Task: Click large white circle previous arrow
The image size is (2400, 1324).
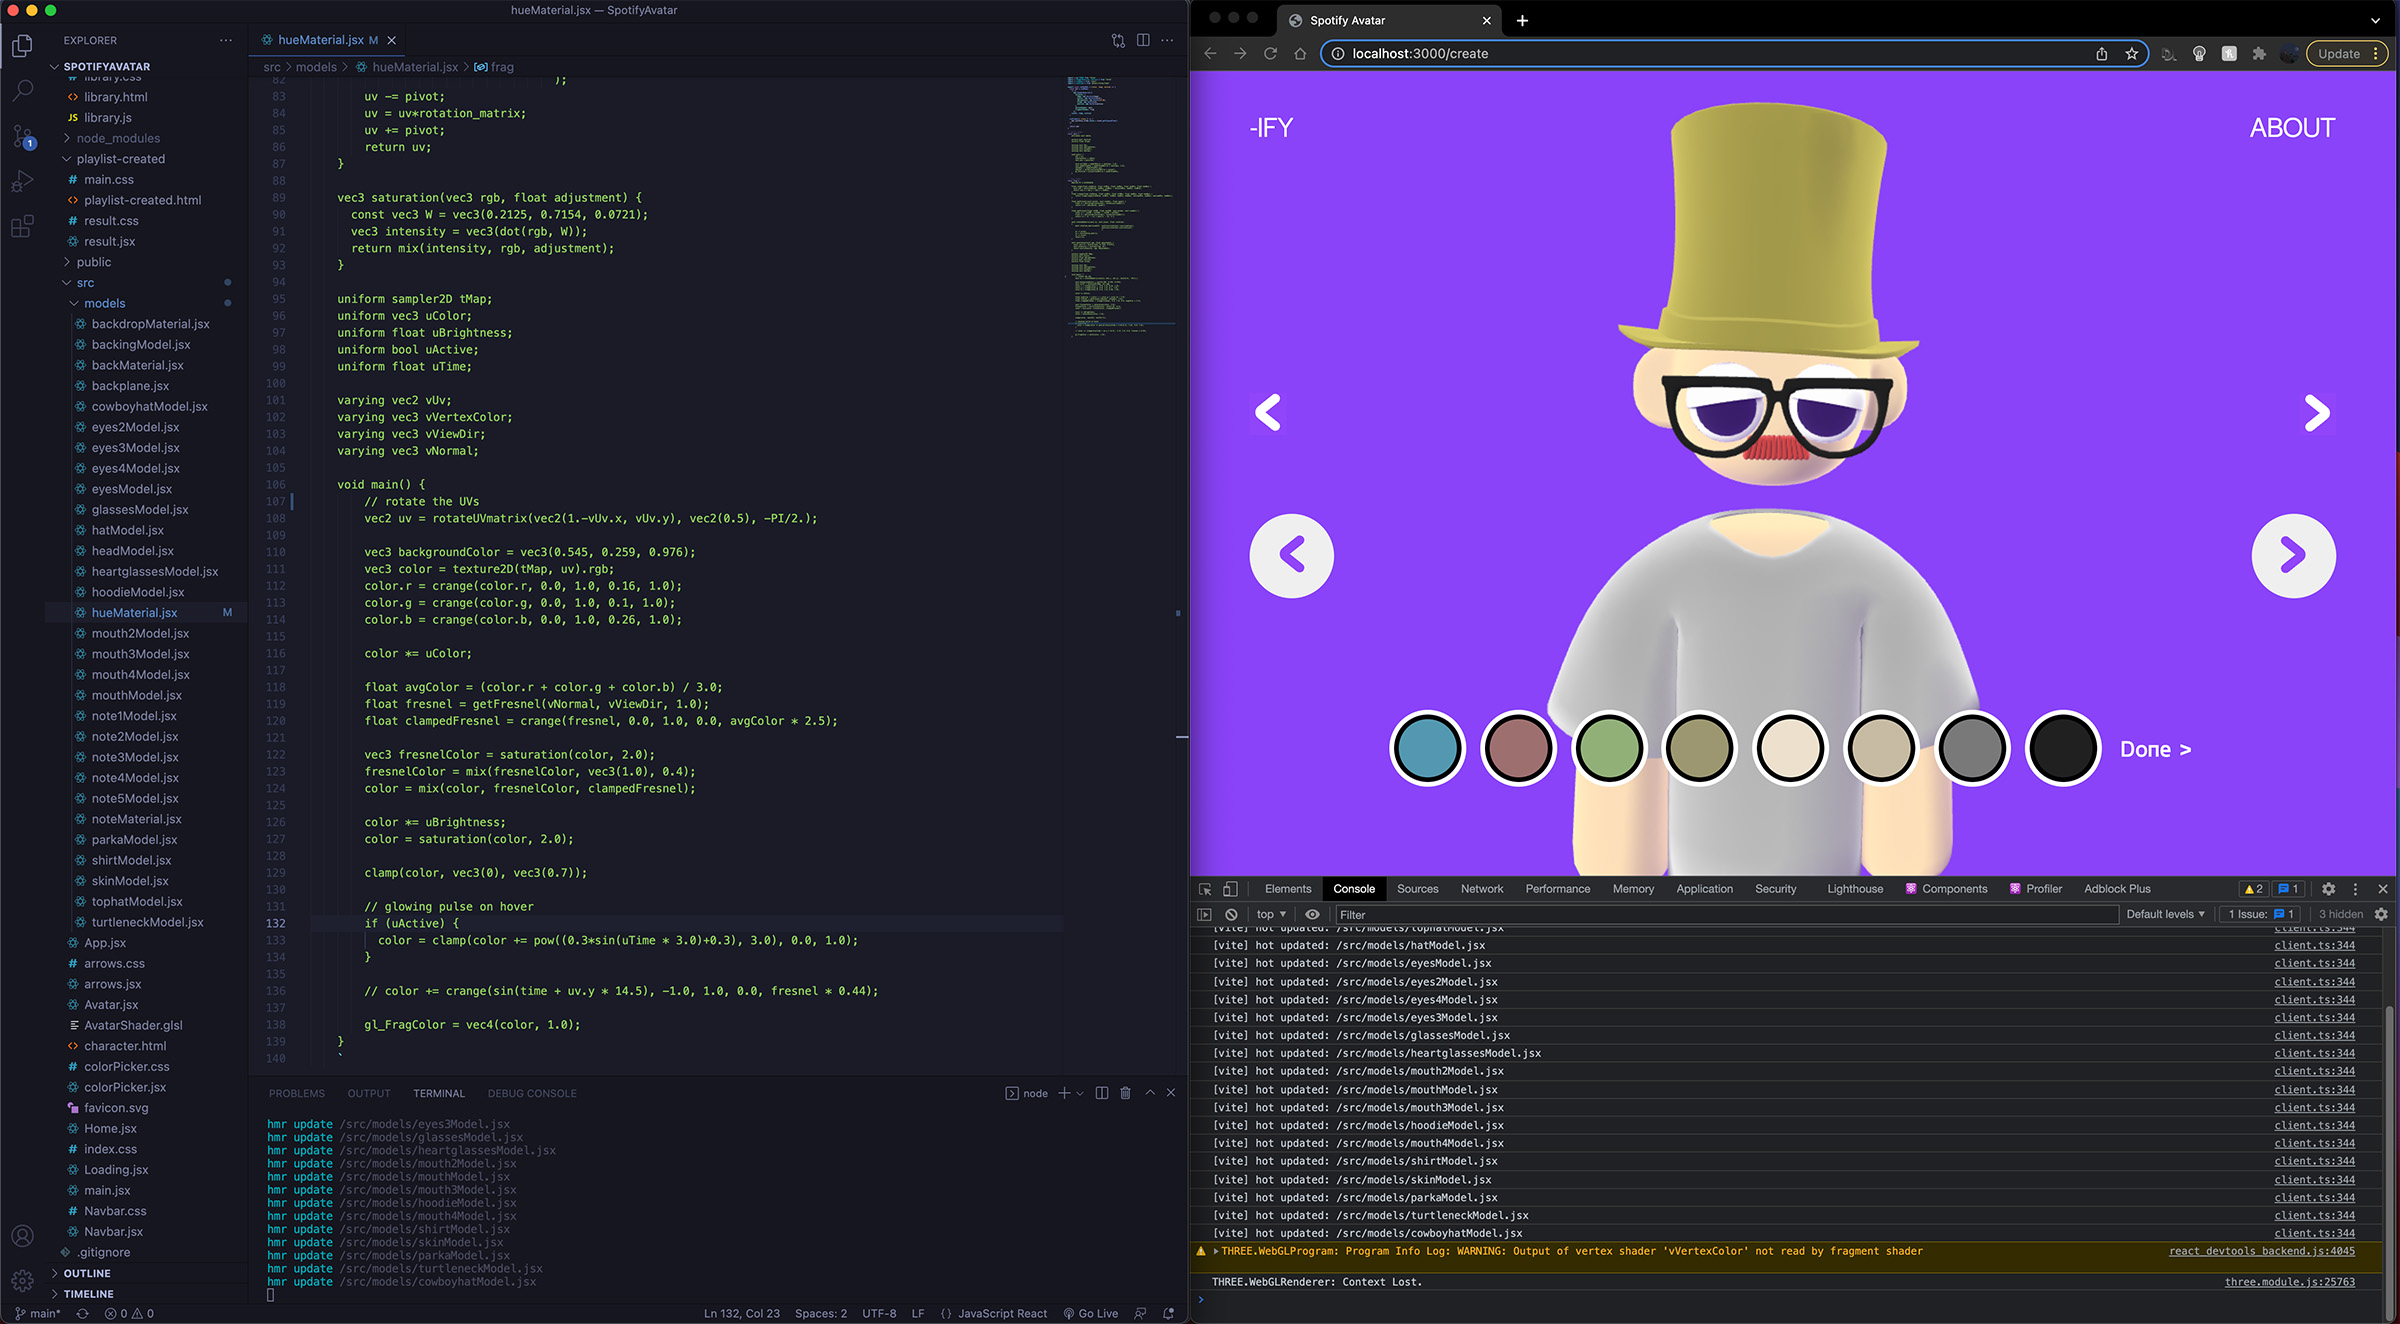Action: tap(1292, 555)
